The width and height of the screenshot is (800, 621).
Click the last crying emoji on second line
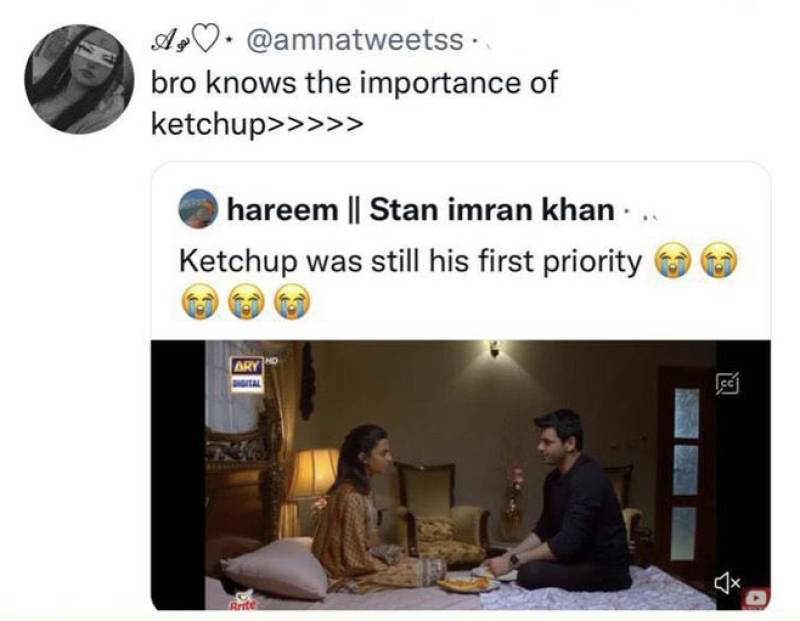pos(291,301)
